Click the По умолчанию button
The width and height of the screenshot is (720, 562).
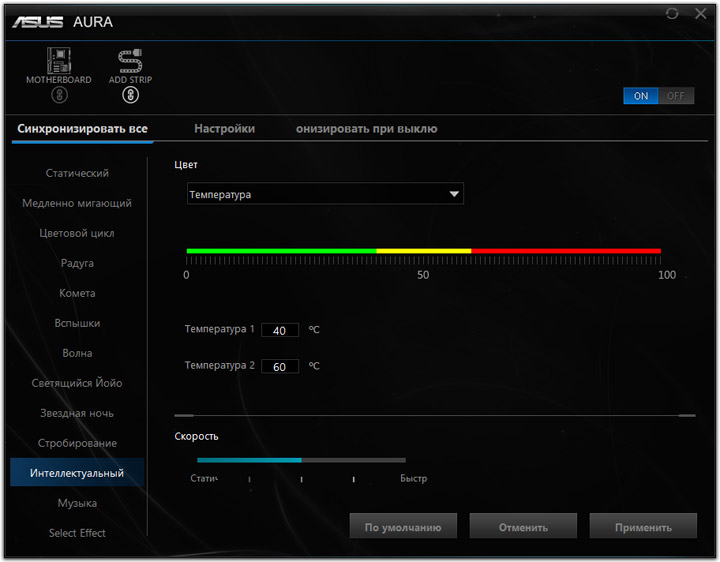403,527
